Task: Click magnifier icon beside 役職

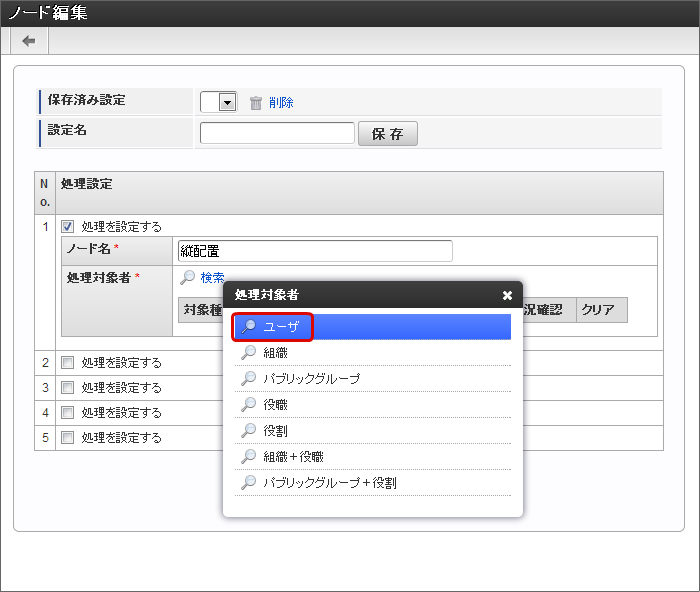Action: [x=248, y=405]
